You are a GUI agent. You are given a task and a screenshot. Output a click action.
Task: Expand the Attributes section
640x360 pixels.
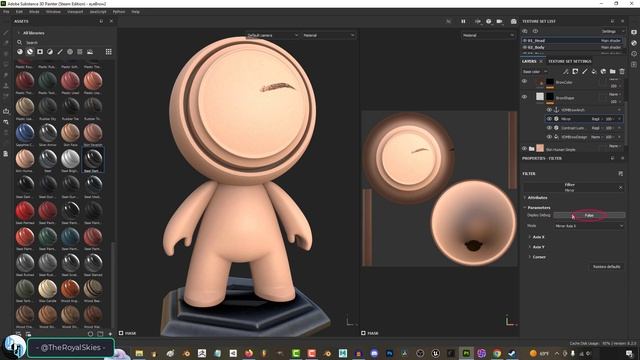tap(537, 198)
